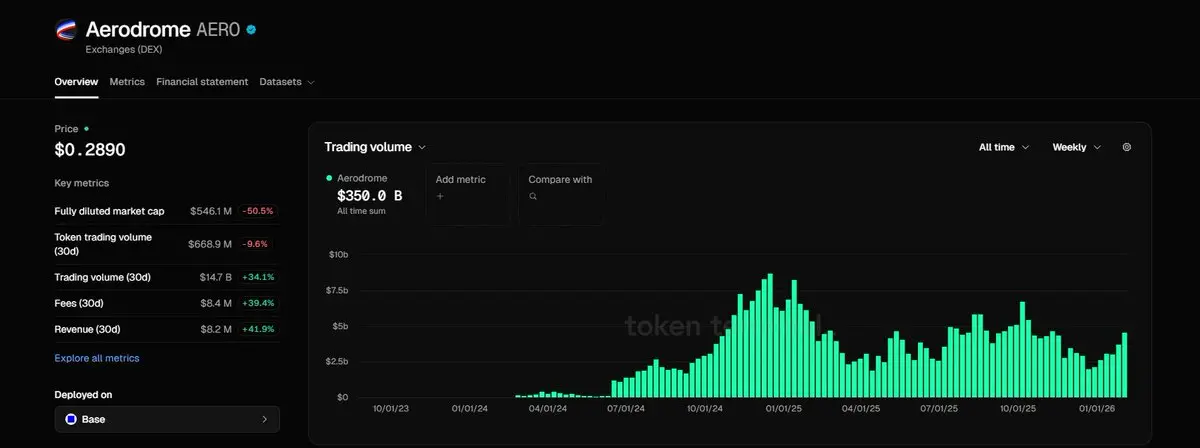Image resolution: width=1200 pixels, height=448 pixels.
Task: Click the Fees (30d) metric row
Action: (166, 303)
